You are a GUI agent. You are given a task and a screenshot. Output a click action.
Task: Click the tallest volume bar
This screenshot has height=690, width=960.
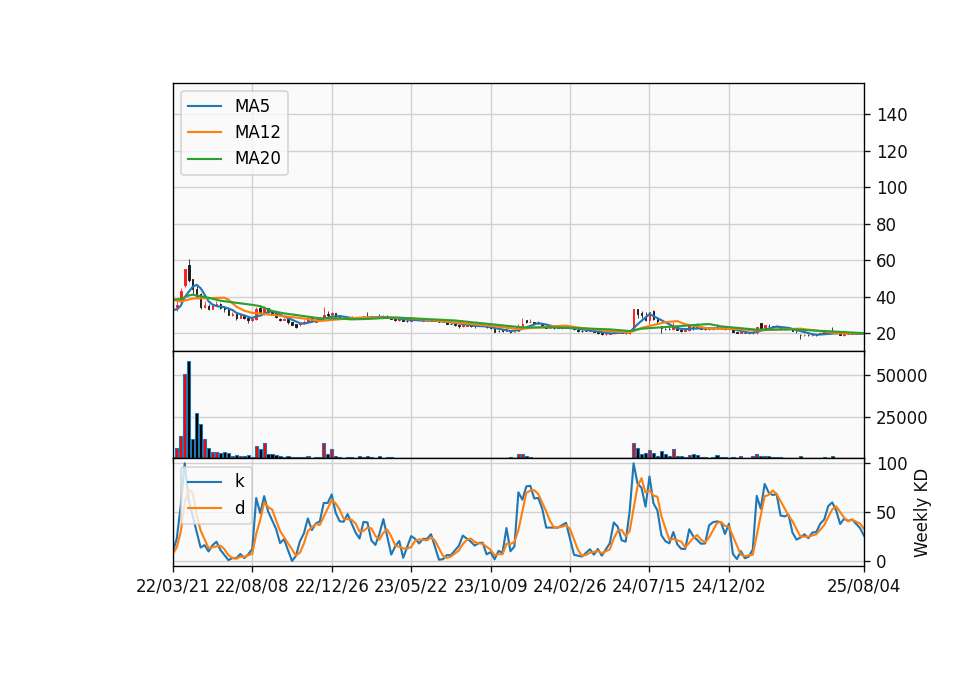(189, 410)
